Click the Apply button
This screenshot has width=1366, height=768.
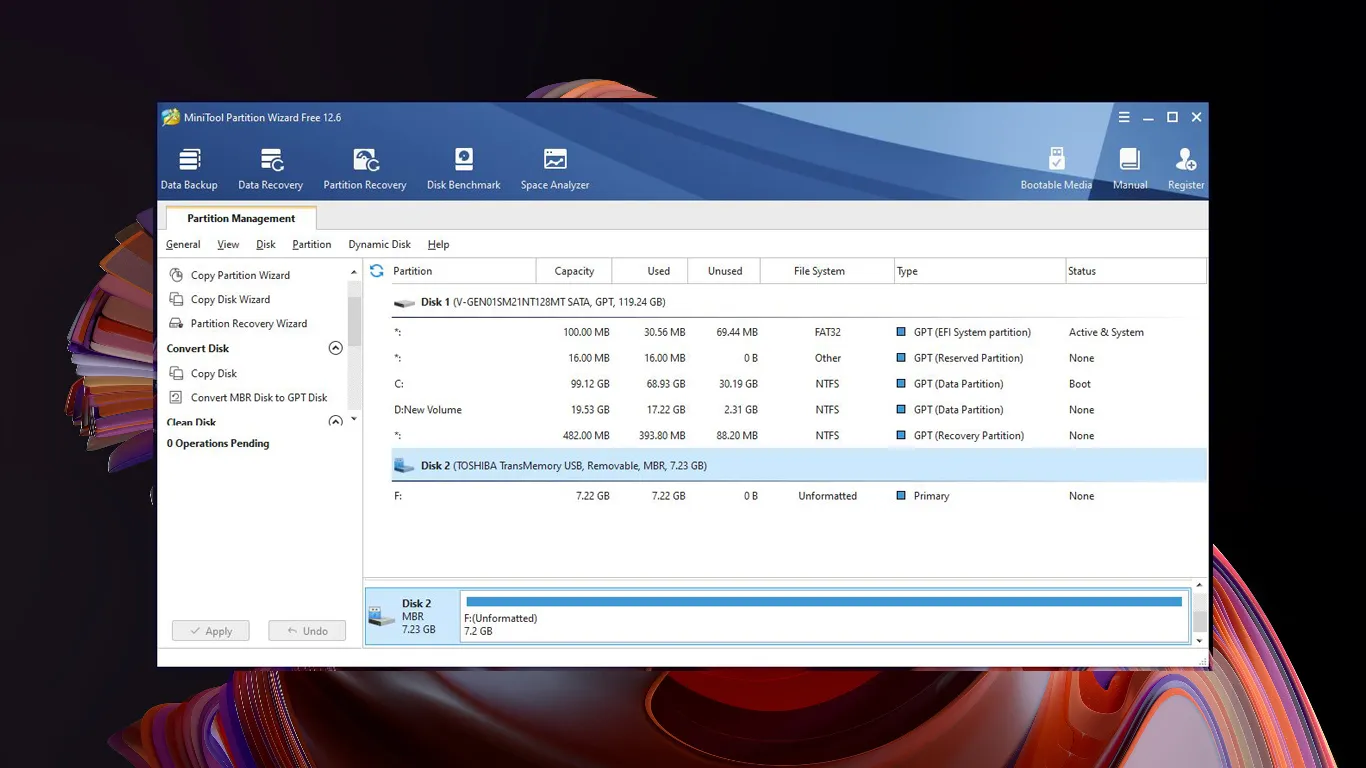click(x=210, y=630)
